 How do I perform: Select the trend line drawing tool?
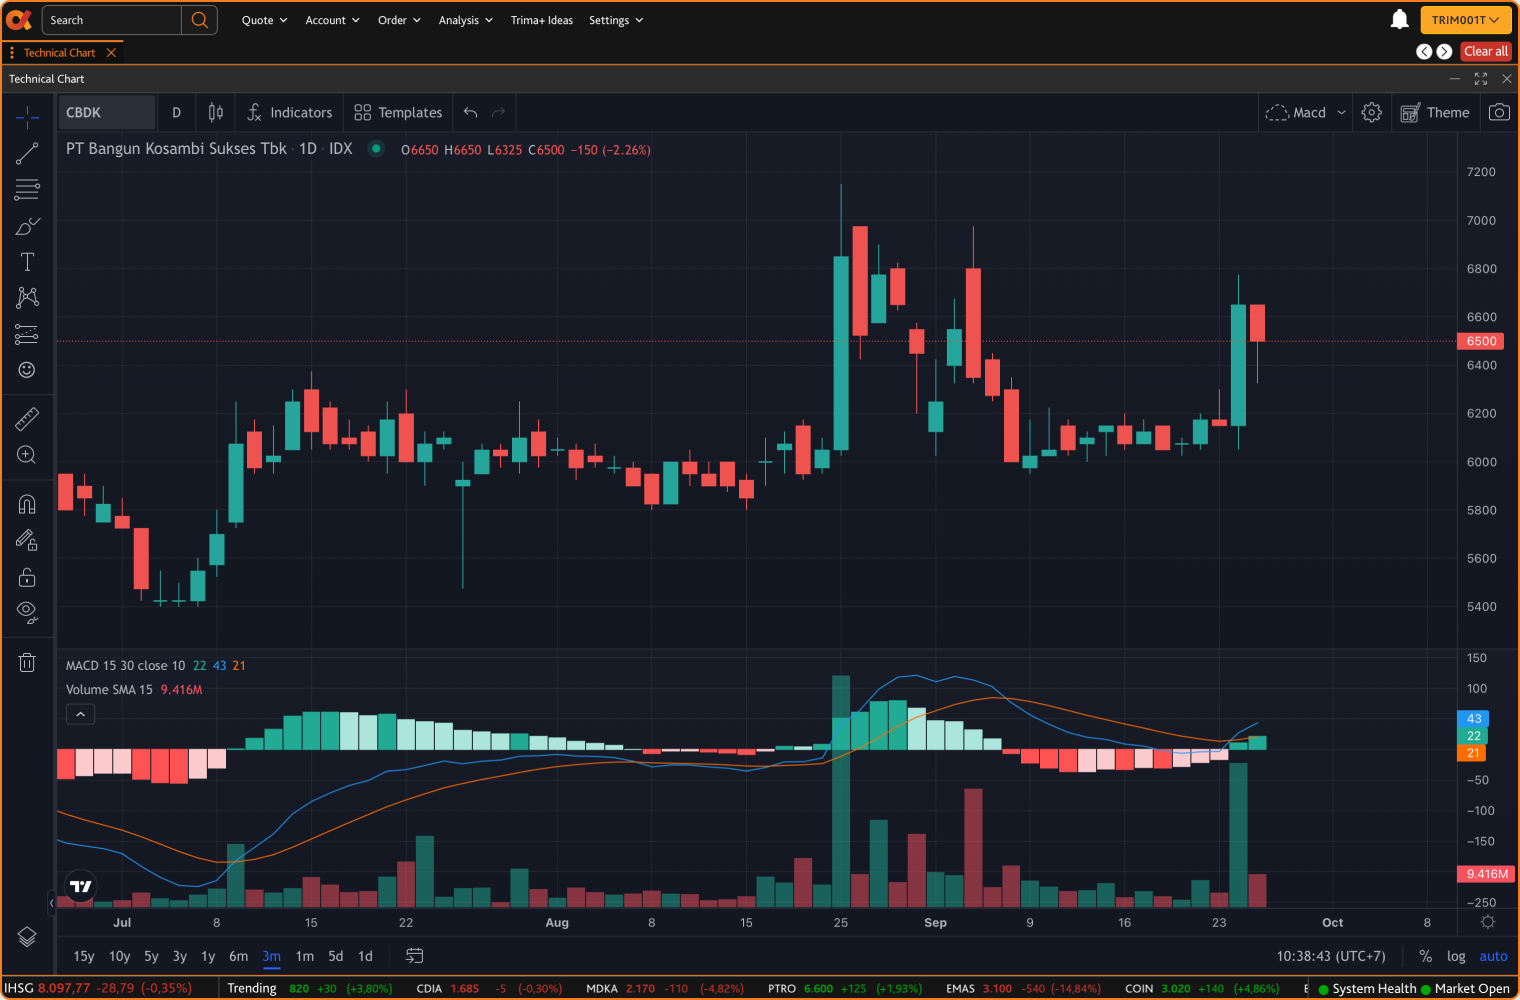(x=27, y=154)
